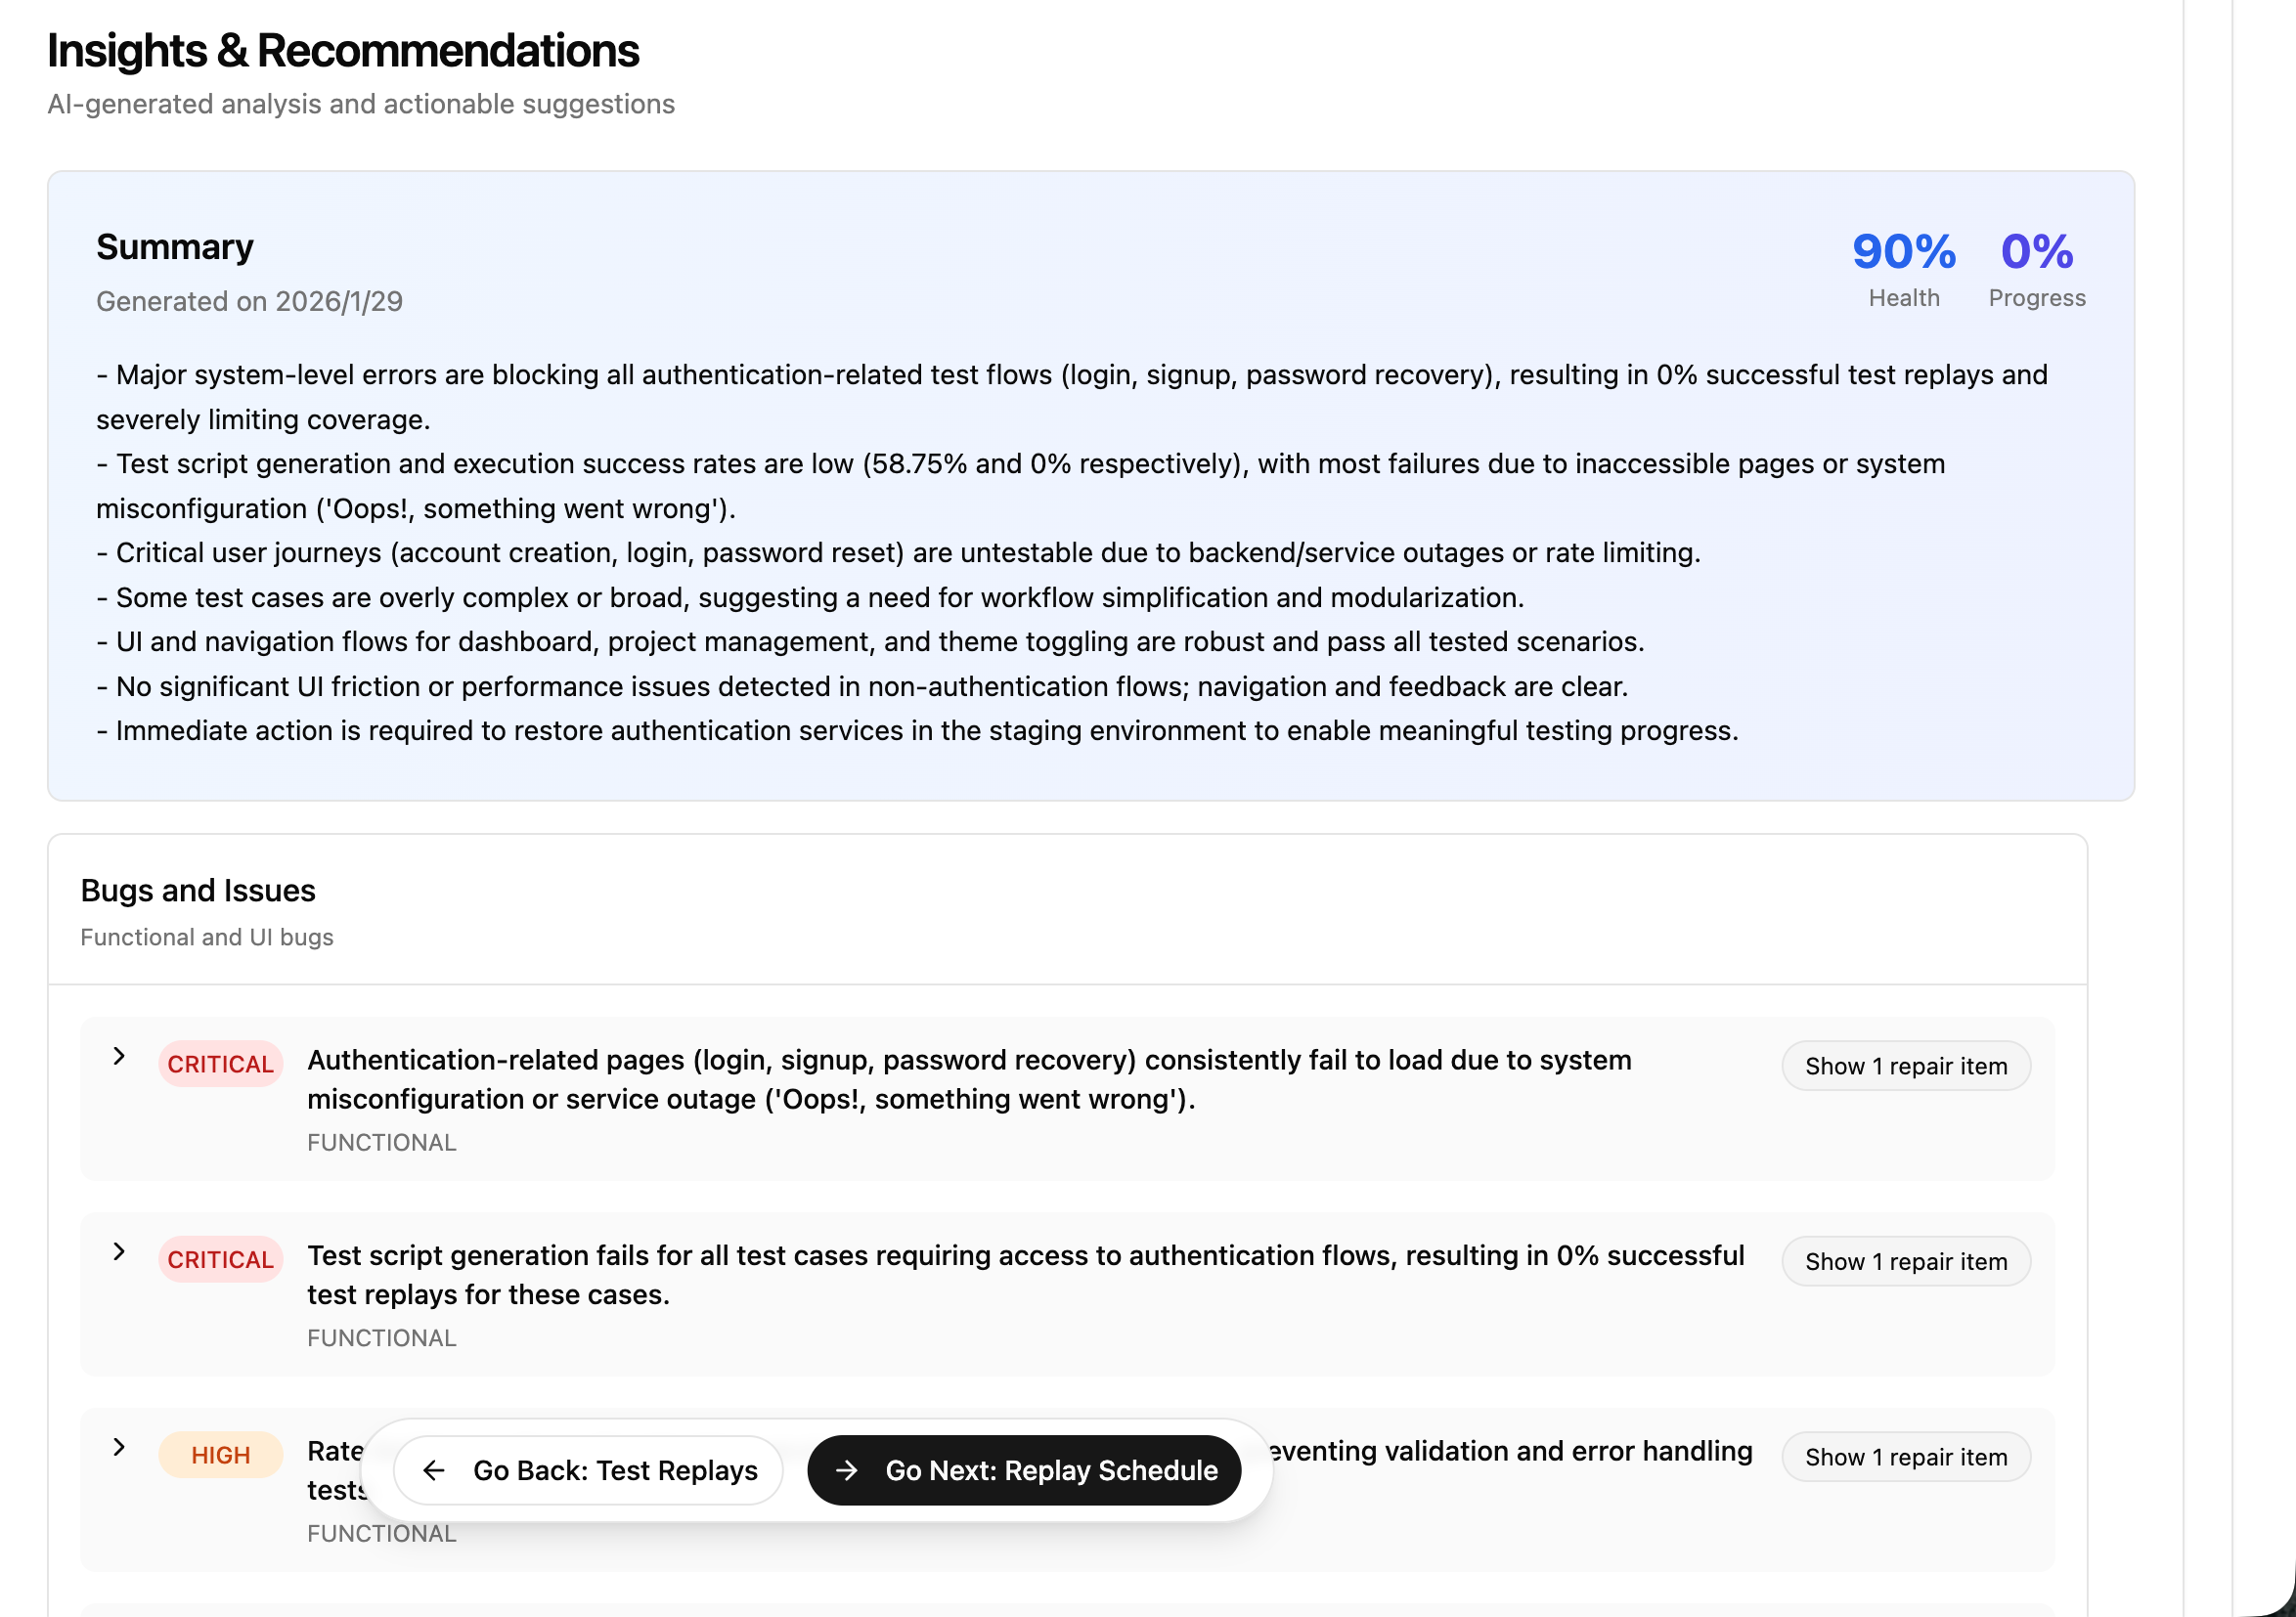Expand the HIGH severity issue chevron
The image size is (2296, 1617).
(119, 1447)
